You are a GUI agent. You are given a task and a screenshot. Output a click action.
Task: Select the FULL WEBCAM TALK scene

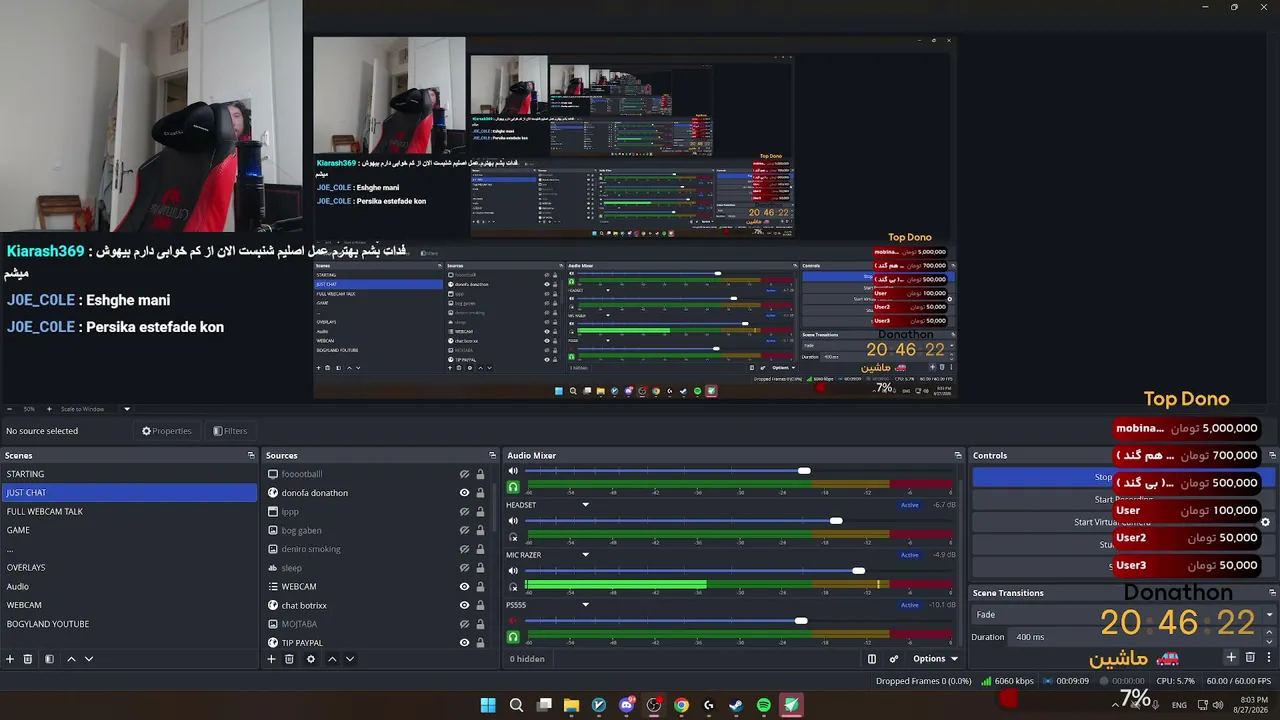[x=129, y=511]
